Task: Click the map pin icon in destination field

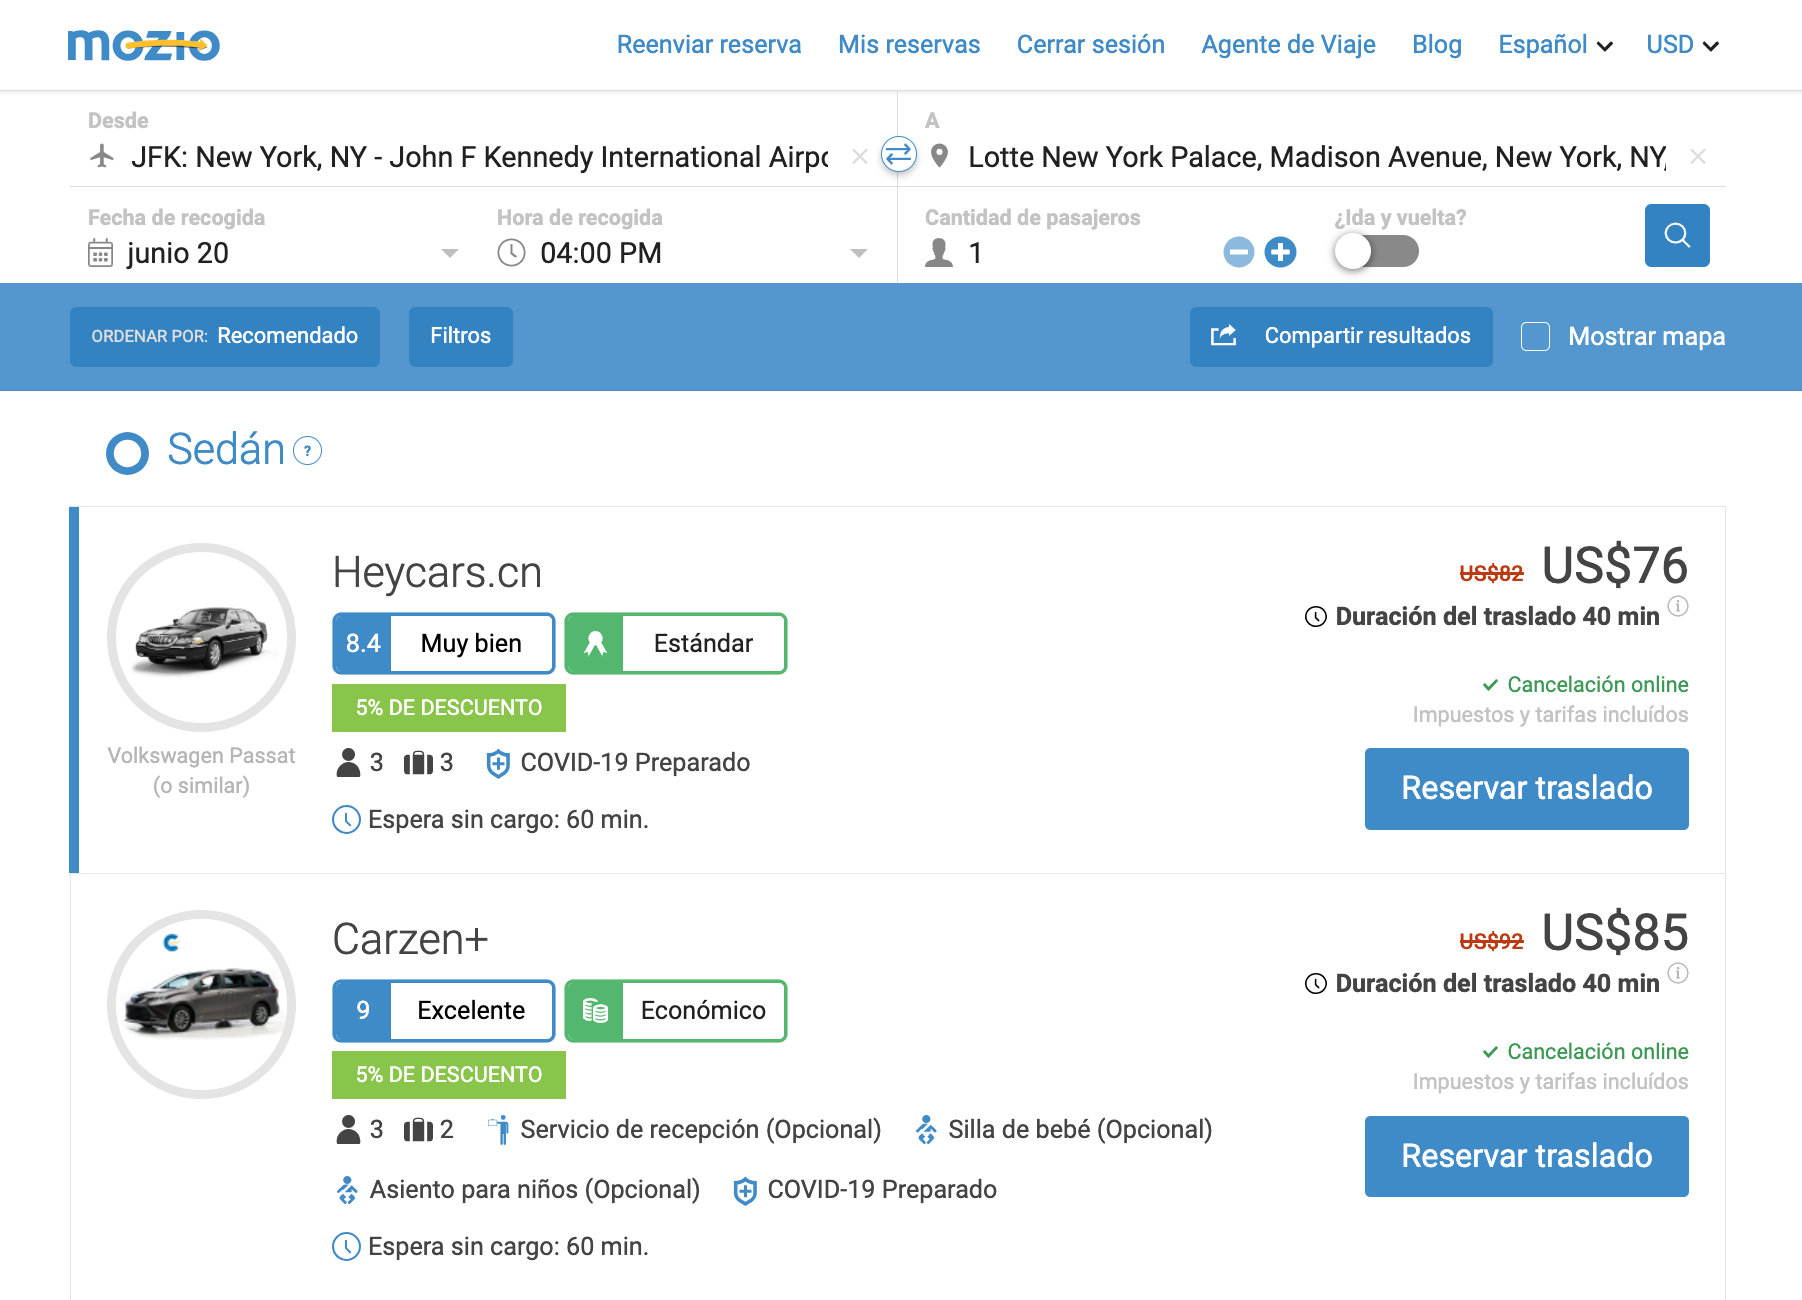Action: [x=939, y=156]
